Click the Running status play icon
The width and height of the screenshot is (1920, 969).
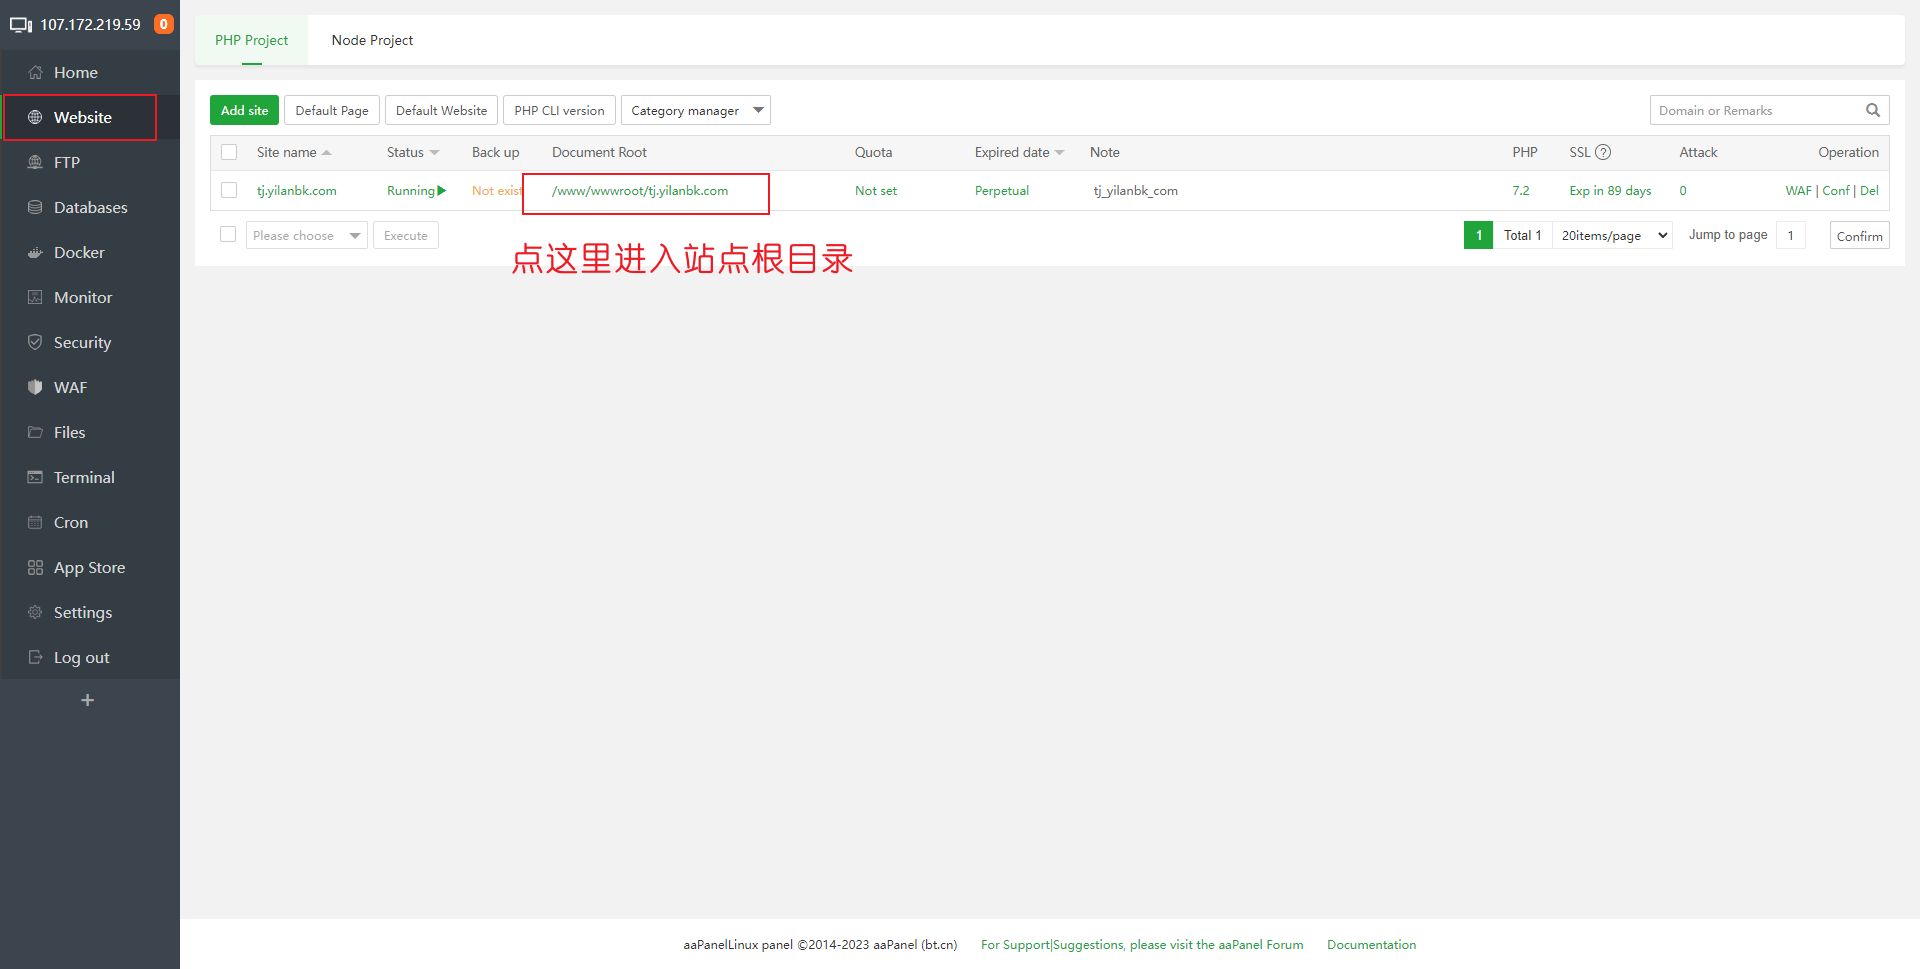click(x=442, y=190)
